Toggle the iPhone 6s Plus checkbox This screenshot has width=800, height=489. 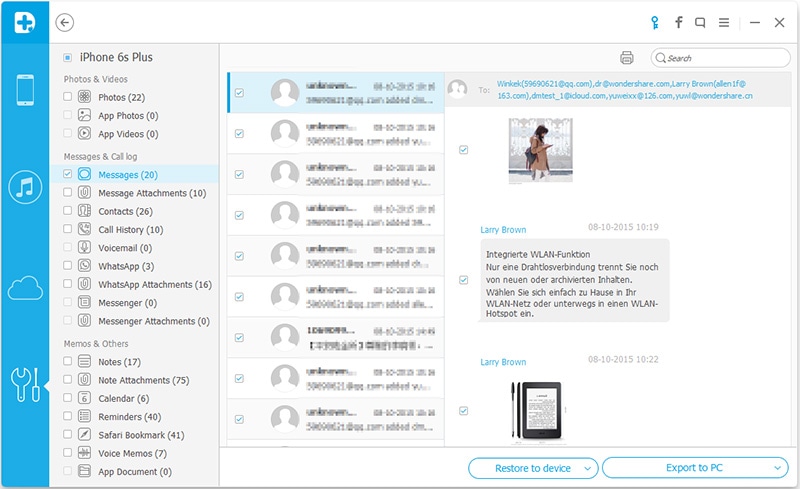tap(67, 58)
